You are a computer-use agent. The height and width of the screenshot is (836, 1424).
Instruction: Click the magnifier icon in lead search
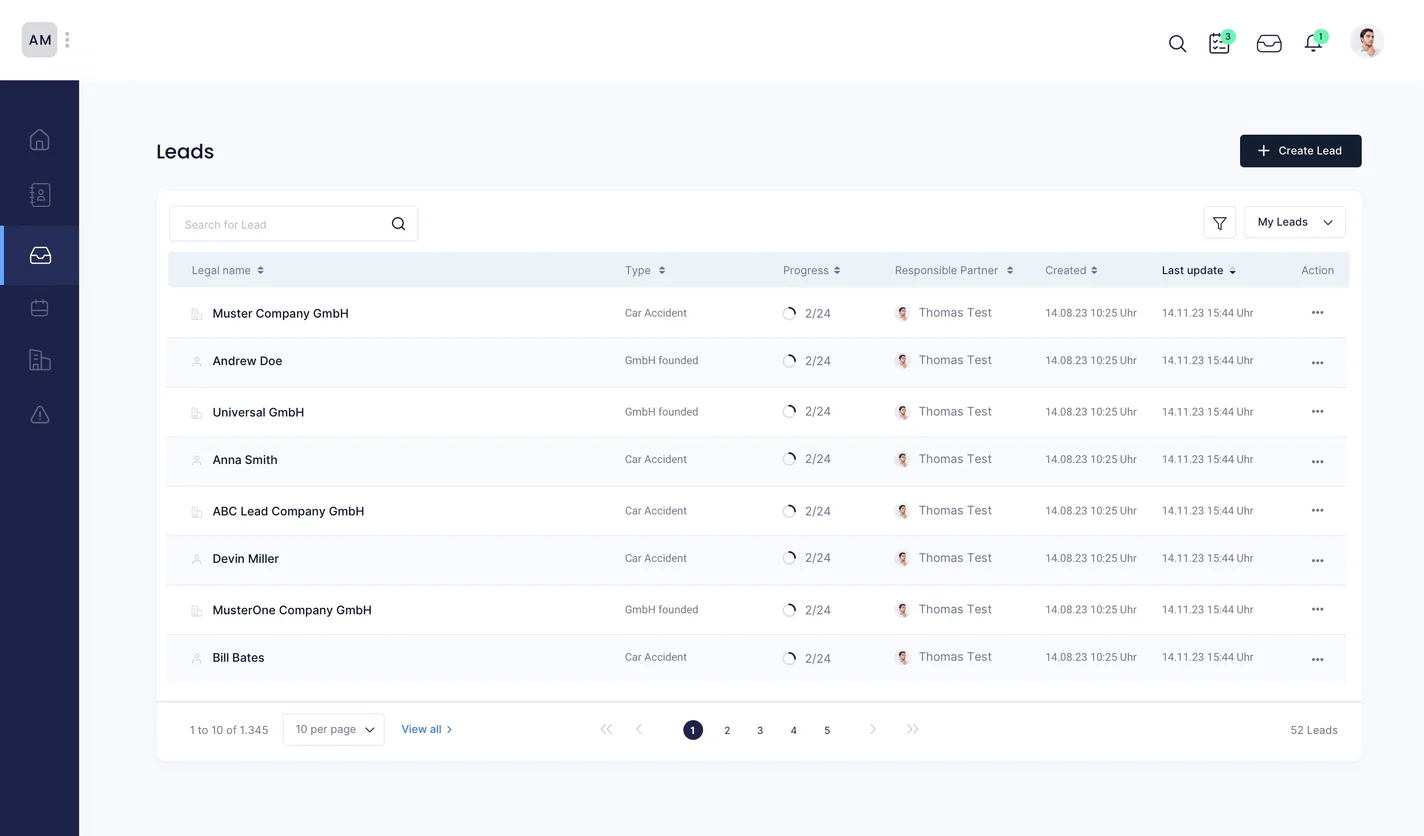coord(398,224)
